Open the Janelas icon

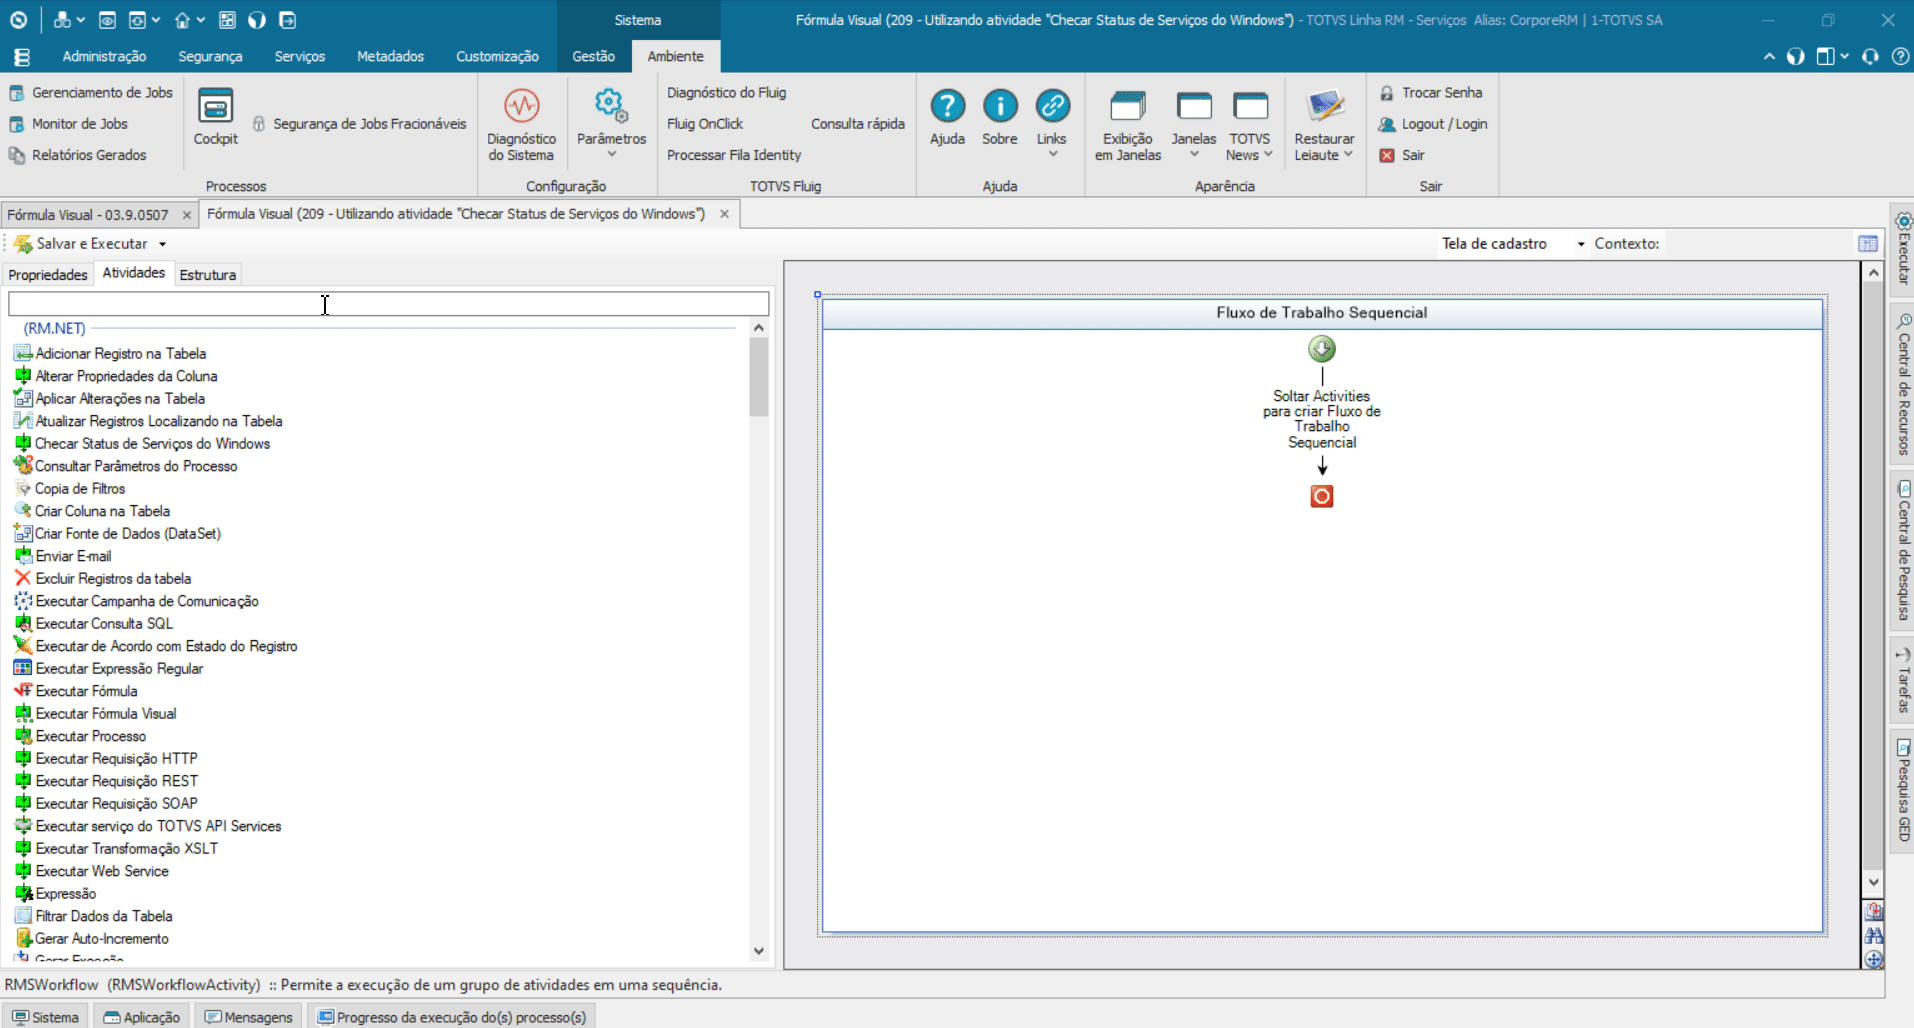point(1194,106)
